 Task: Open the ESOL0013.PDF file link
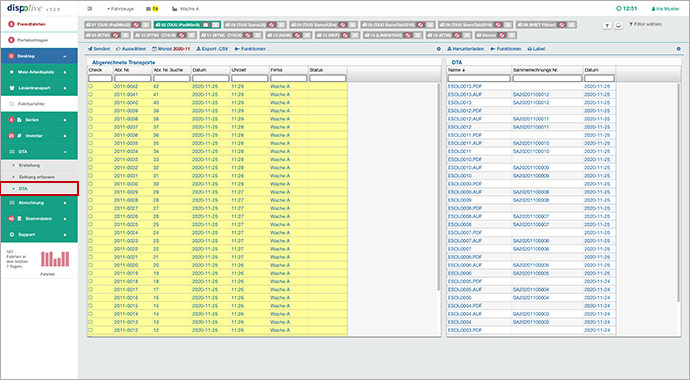click(x=459, y=86)
